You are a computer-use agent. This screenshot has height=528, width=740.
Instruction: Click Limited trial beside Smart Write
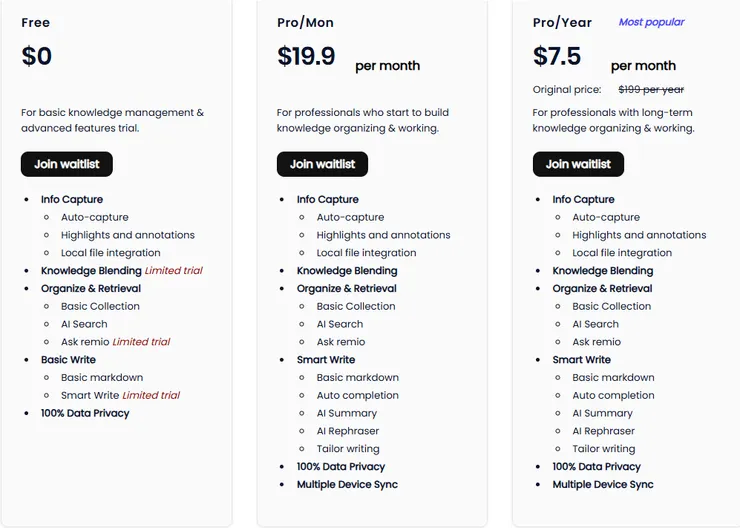(151, 395)
